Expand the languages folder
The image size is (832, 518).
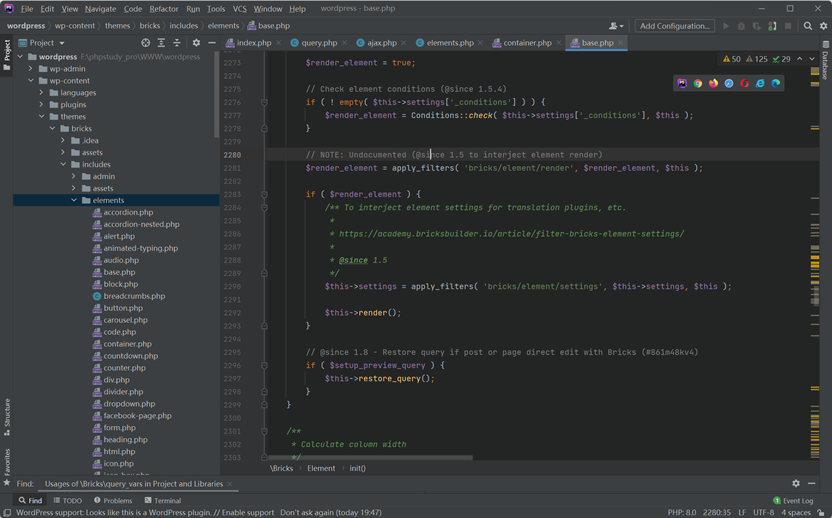click(x=41, y=92)
